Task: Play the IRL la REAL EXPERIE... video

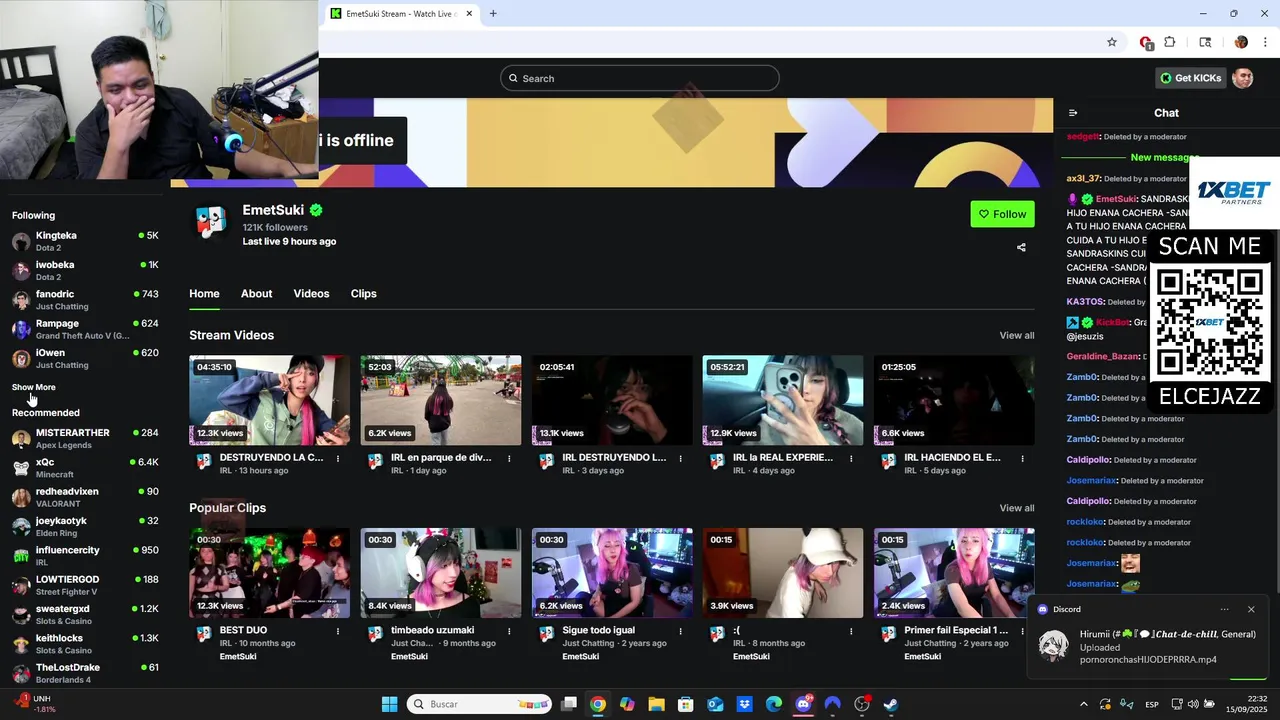Action: click(783, 400)
